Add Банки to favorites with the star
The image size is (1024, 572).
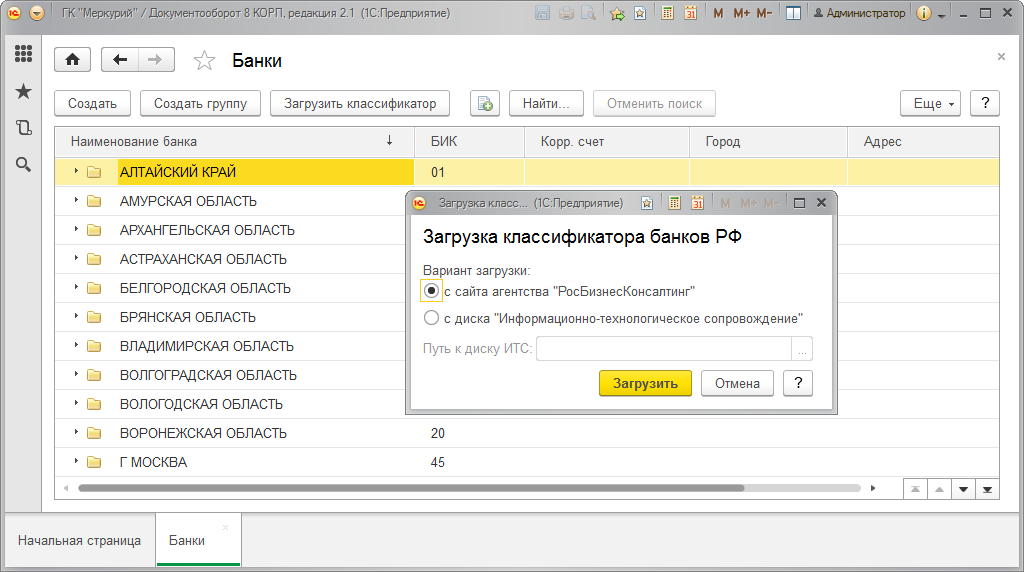click(204, 61)
